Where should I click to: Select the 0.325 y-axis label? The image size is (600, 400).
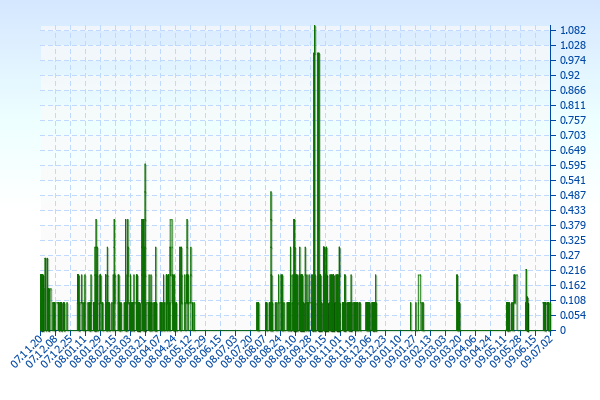(x=573, y=240)
